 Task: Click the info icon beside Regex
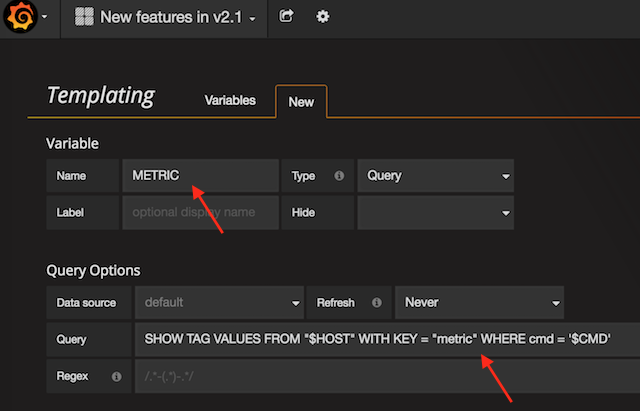117,377
